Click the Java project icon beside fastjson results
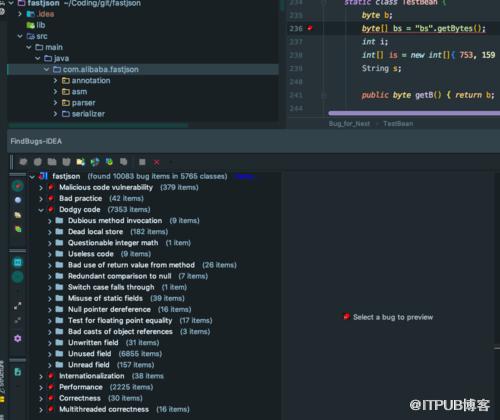Screen dimensions: 500x420 (44, 176)
